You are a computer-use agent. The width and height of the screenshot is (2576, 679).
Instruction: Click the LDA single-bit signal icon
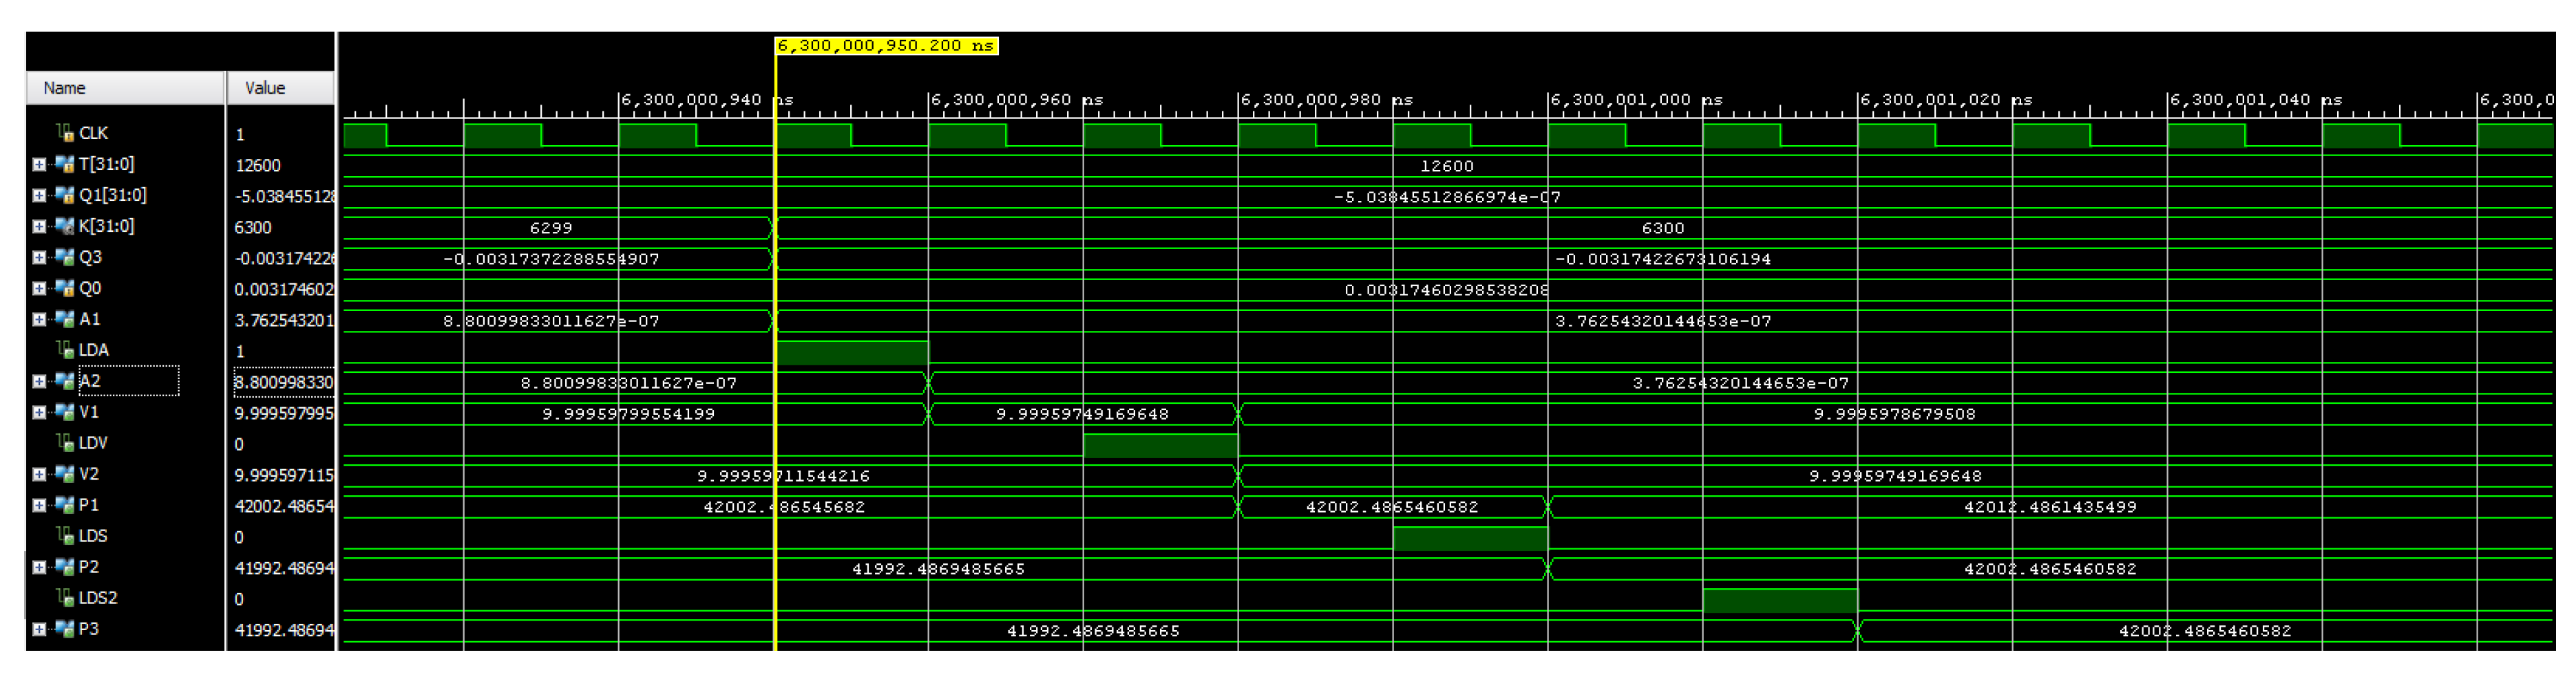65,350
